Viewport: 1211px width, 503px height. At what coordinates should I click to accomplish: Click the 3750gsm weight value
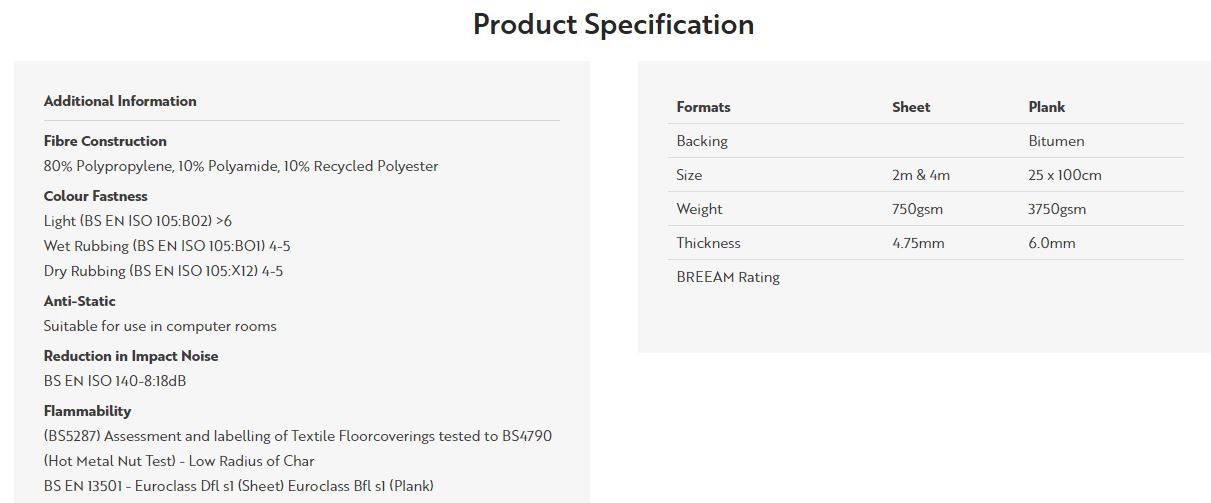click(1057, 209)
